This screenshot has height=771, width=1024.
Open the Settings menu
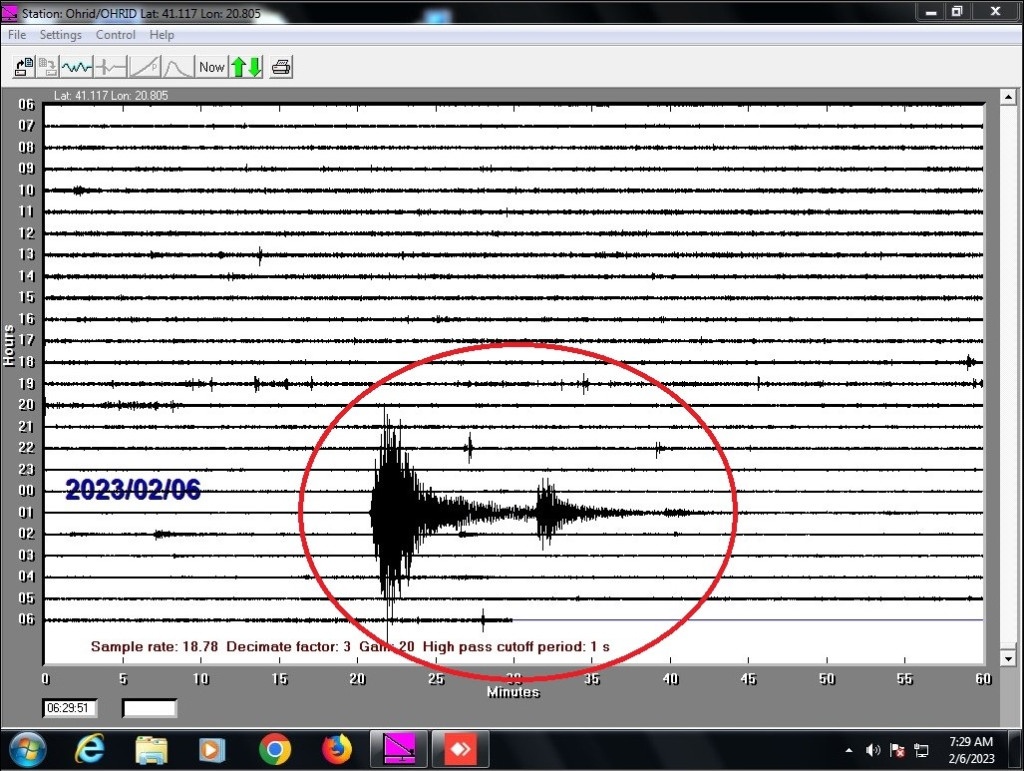(x=61, y=35)
